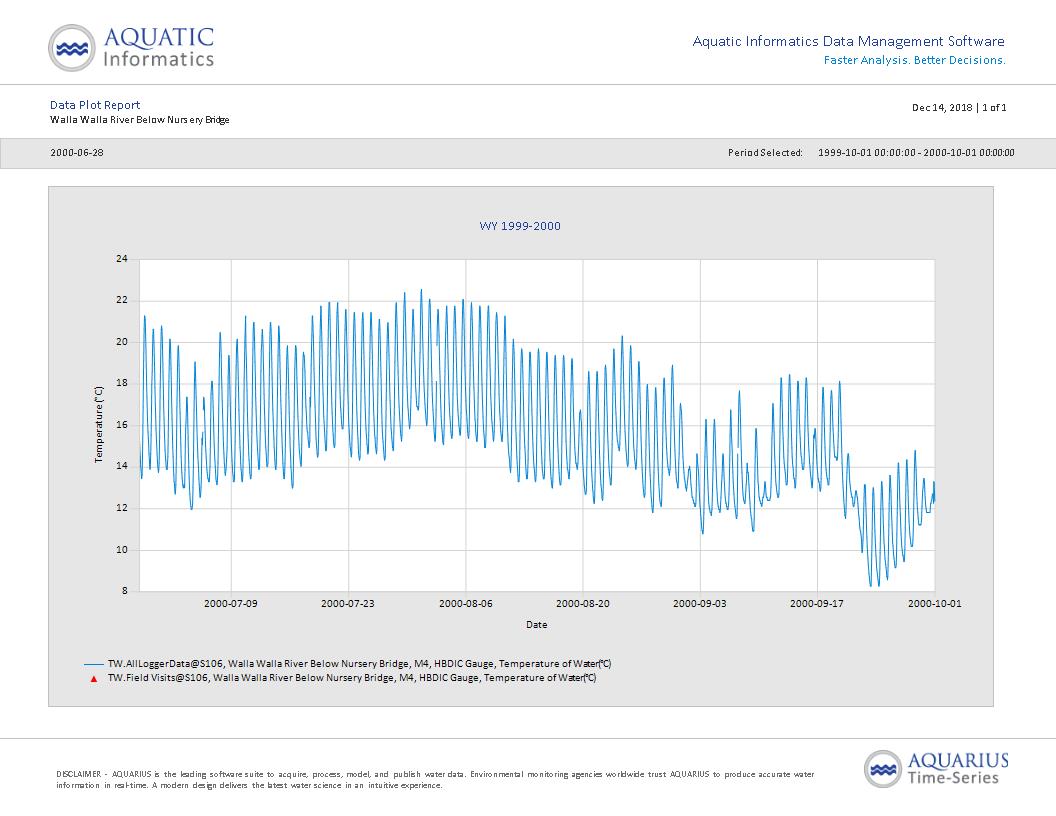Image resolution: width=1056 pixels, height=816 pixels.
Task: Click the Aquatic Informatics wave logo icon
Action: [x=71, y=48]
